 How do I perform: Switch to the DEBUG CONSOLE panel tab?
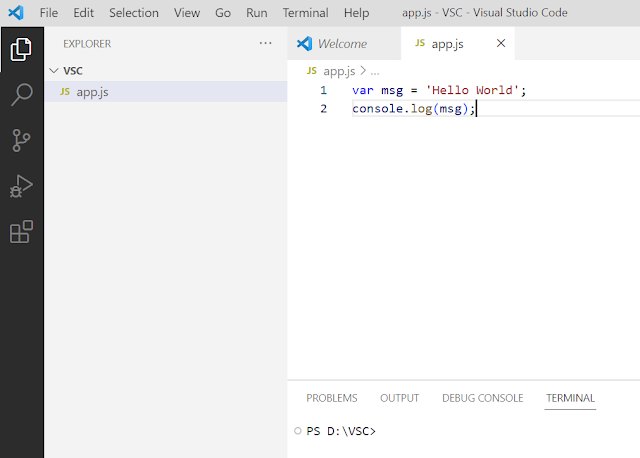pyautogui.click(x=482, y=398)
